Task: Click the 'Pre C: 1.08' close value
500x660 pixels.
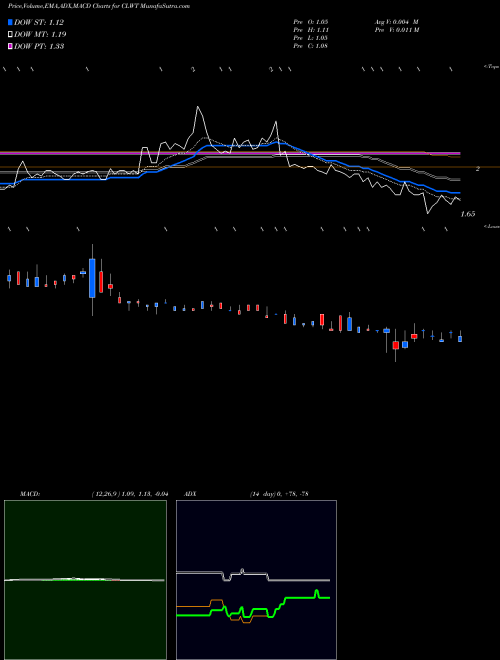Action: 311,46
